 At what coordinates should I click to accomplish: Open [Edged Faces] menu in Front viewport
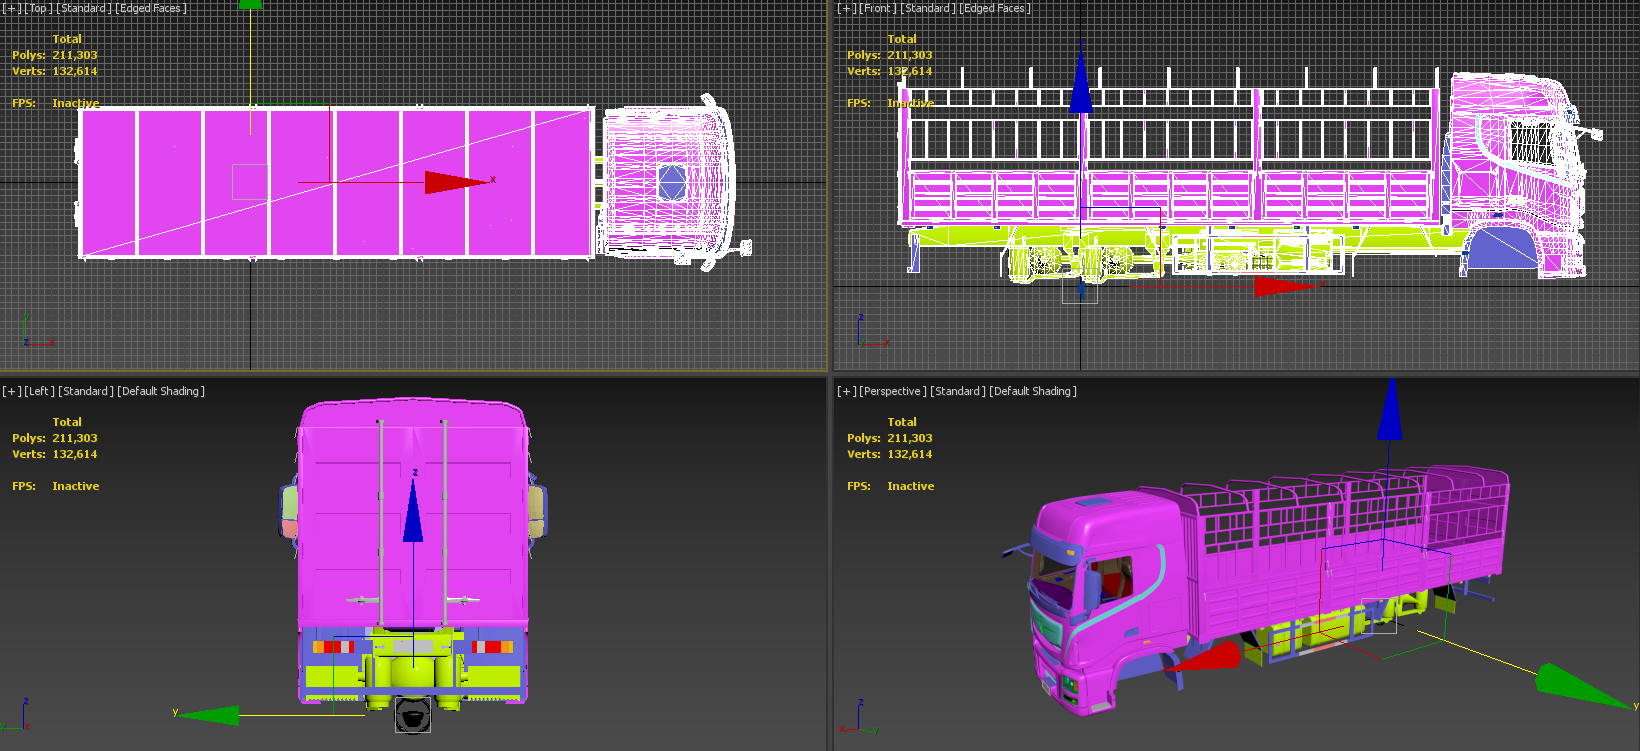[x=995, y=8]
